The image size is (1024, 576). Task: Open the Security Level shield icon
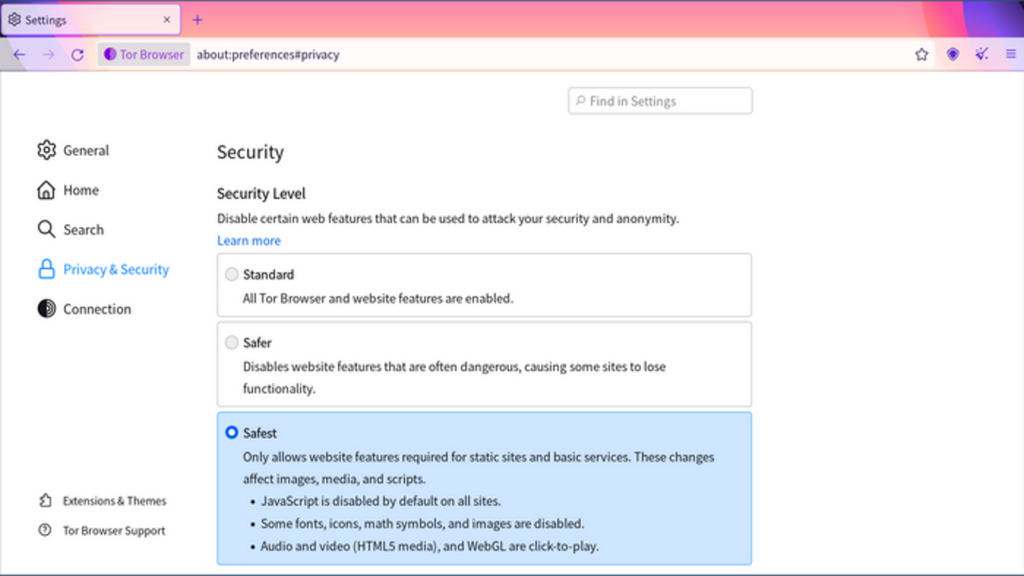(x=952, y=54)
